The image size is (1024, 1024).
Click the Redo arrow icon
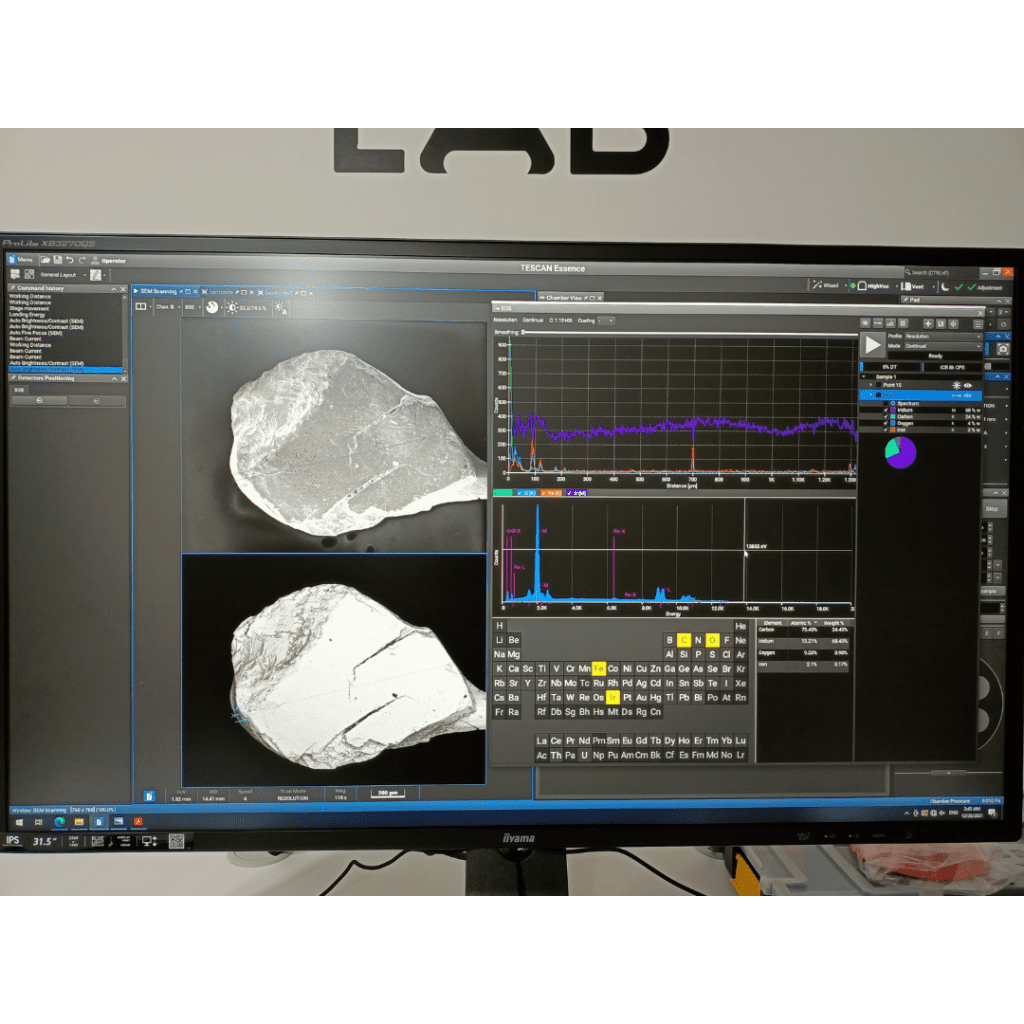point(82,260)
